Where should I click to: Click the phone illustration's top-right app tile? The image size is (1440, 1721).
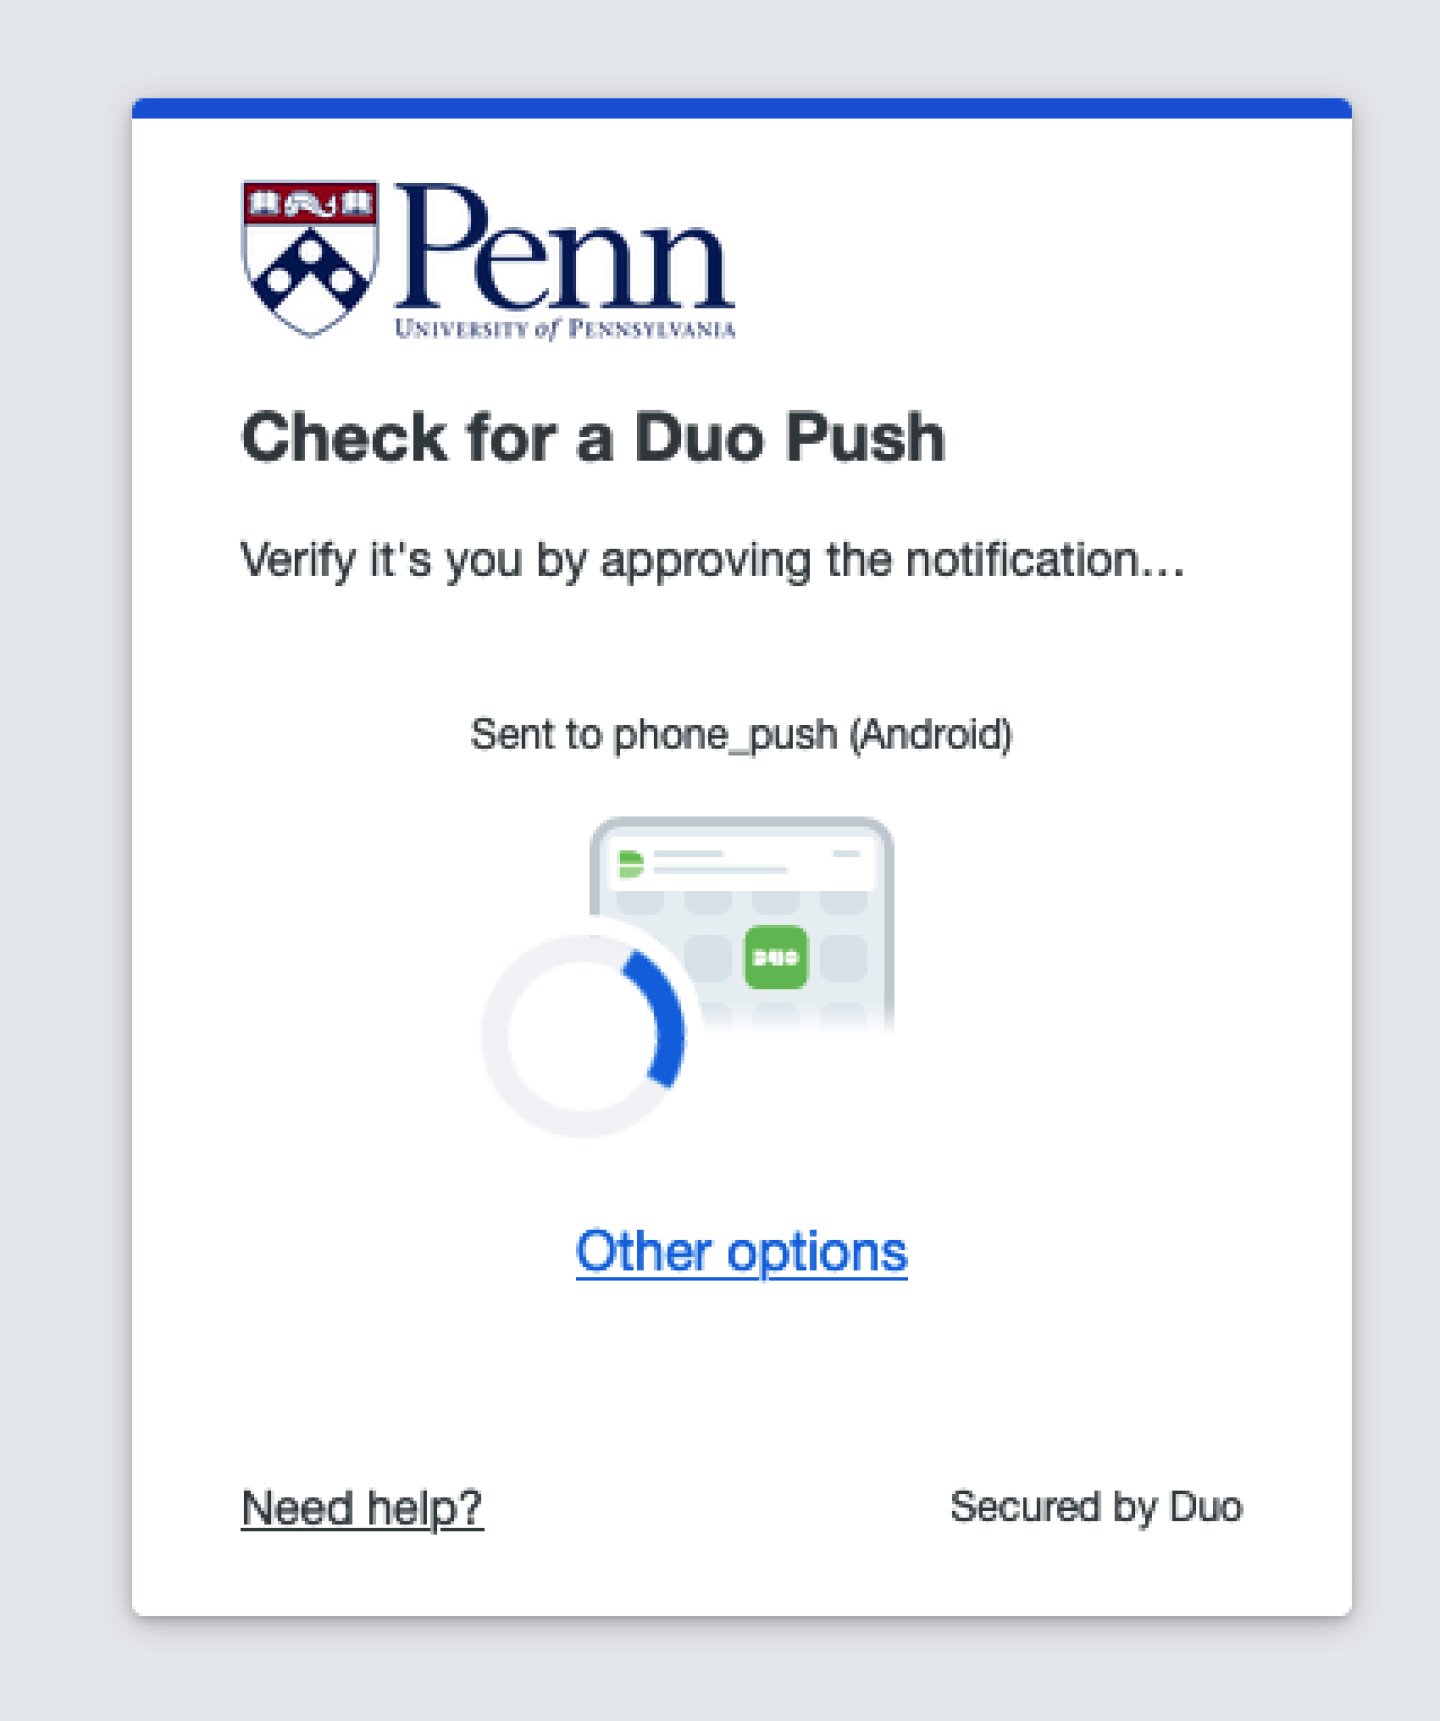[x=843, y=903]
